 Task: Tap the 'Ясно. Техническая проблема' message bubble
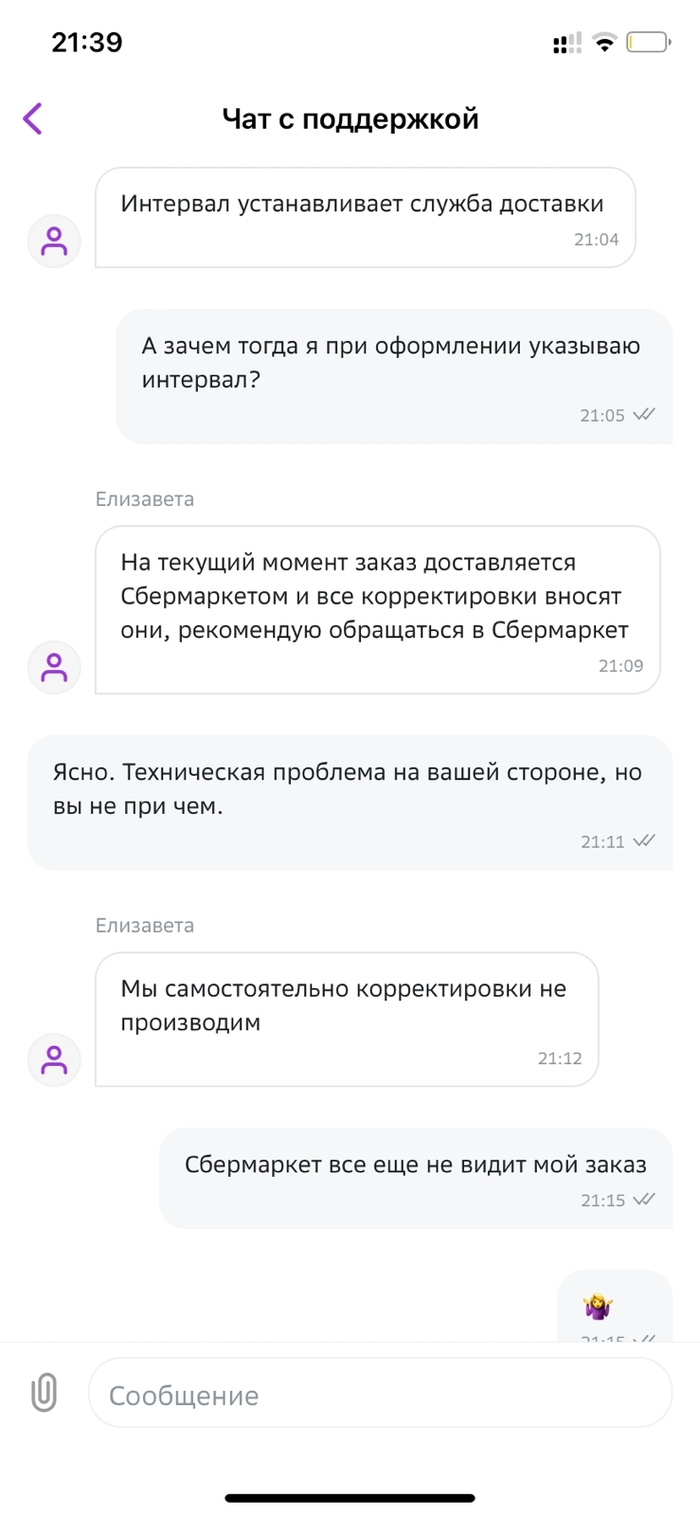(x=349, y=802)
